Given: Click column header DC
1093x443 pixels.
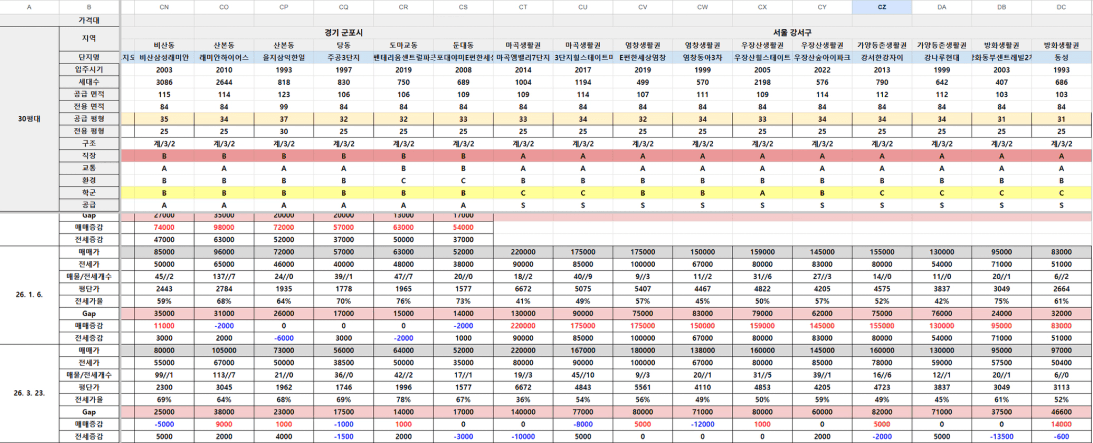Looking at the screenshot, I should pyautogui.click(x=1060, y=7).
